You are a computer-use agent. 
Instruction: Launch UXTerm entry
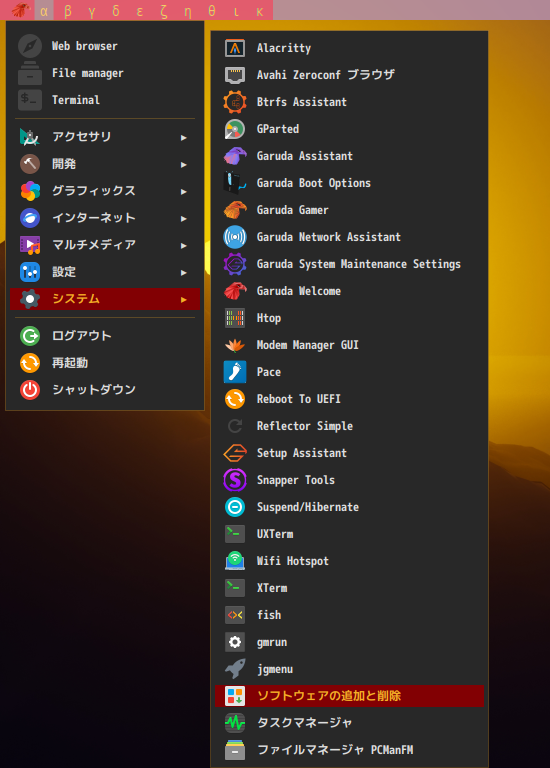(x=349, y=534)
